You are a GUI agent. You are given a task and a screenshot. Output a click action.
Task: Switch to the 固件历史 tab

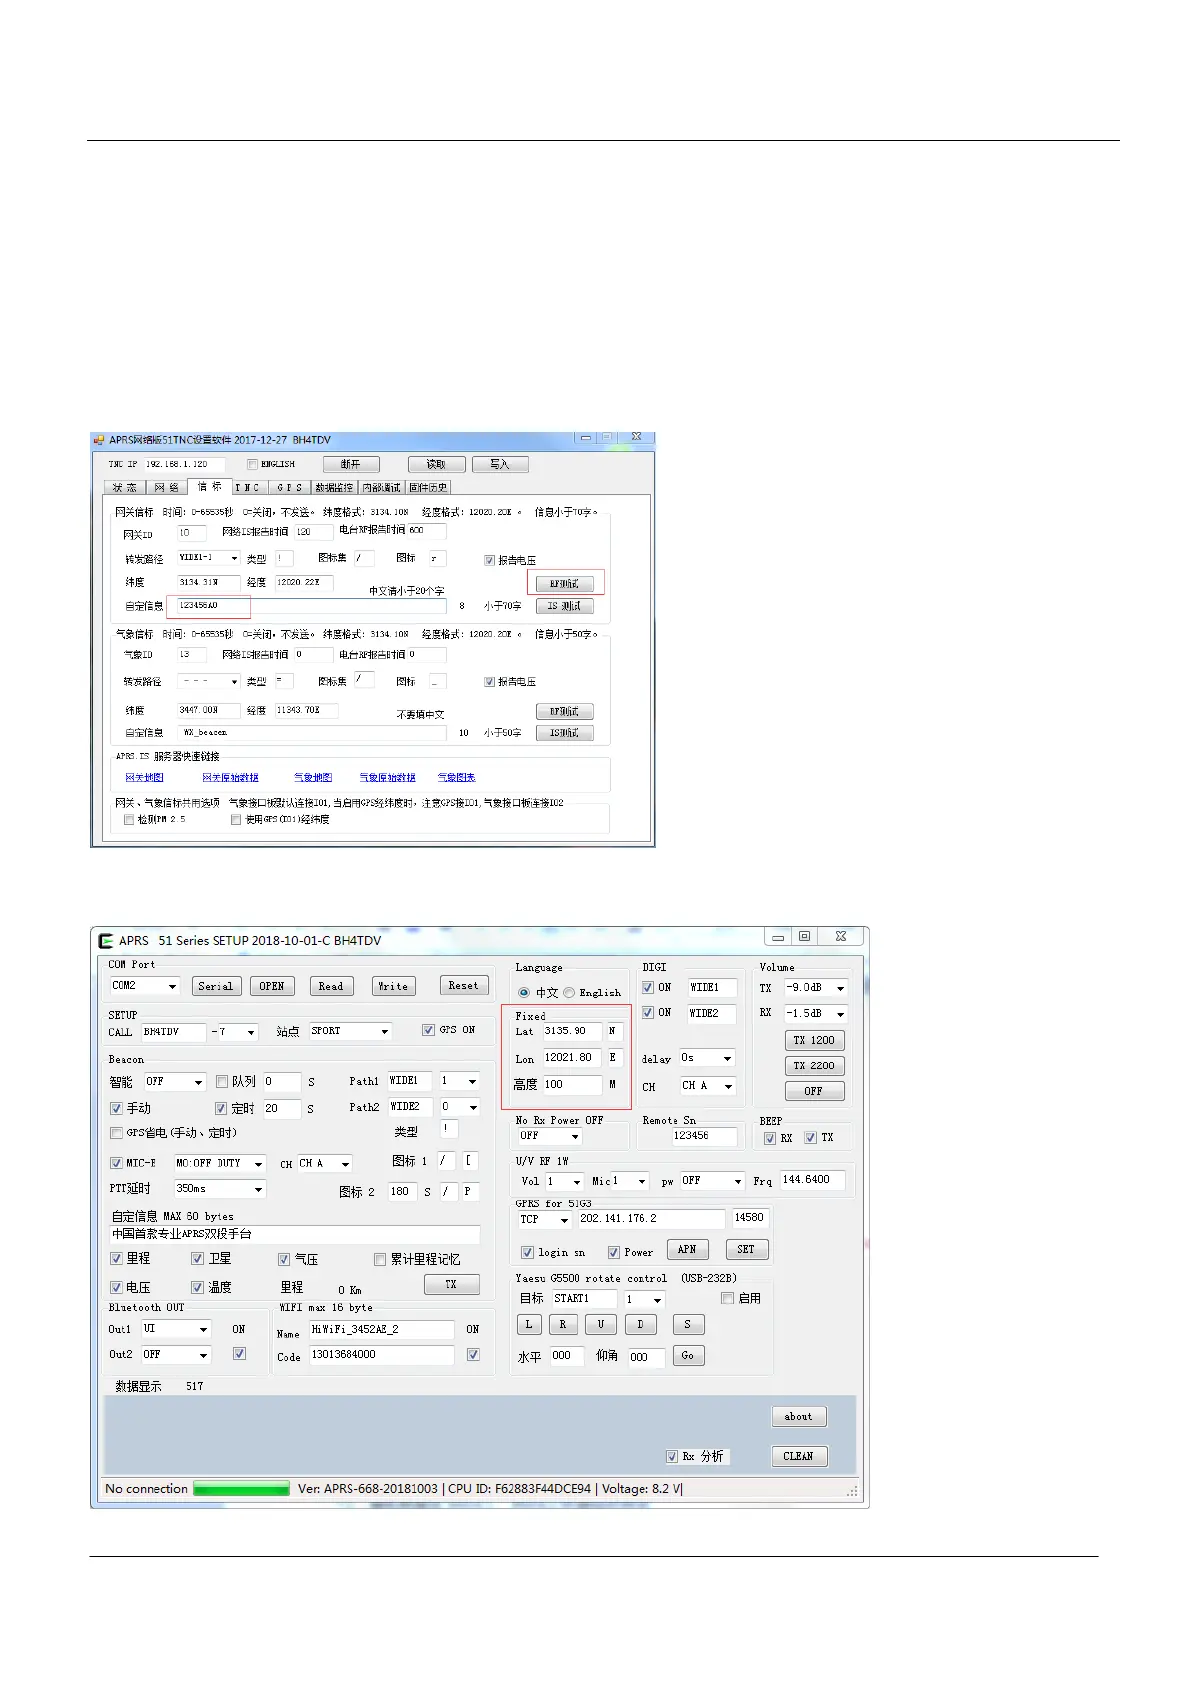click(x=428, y=487)
